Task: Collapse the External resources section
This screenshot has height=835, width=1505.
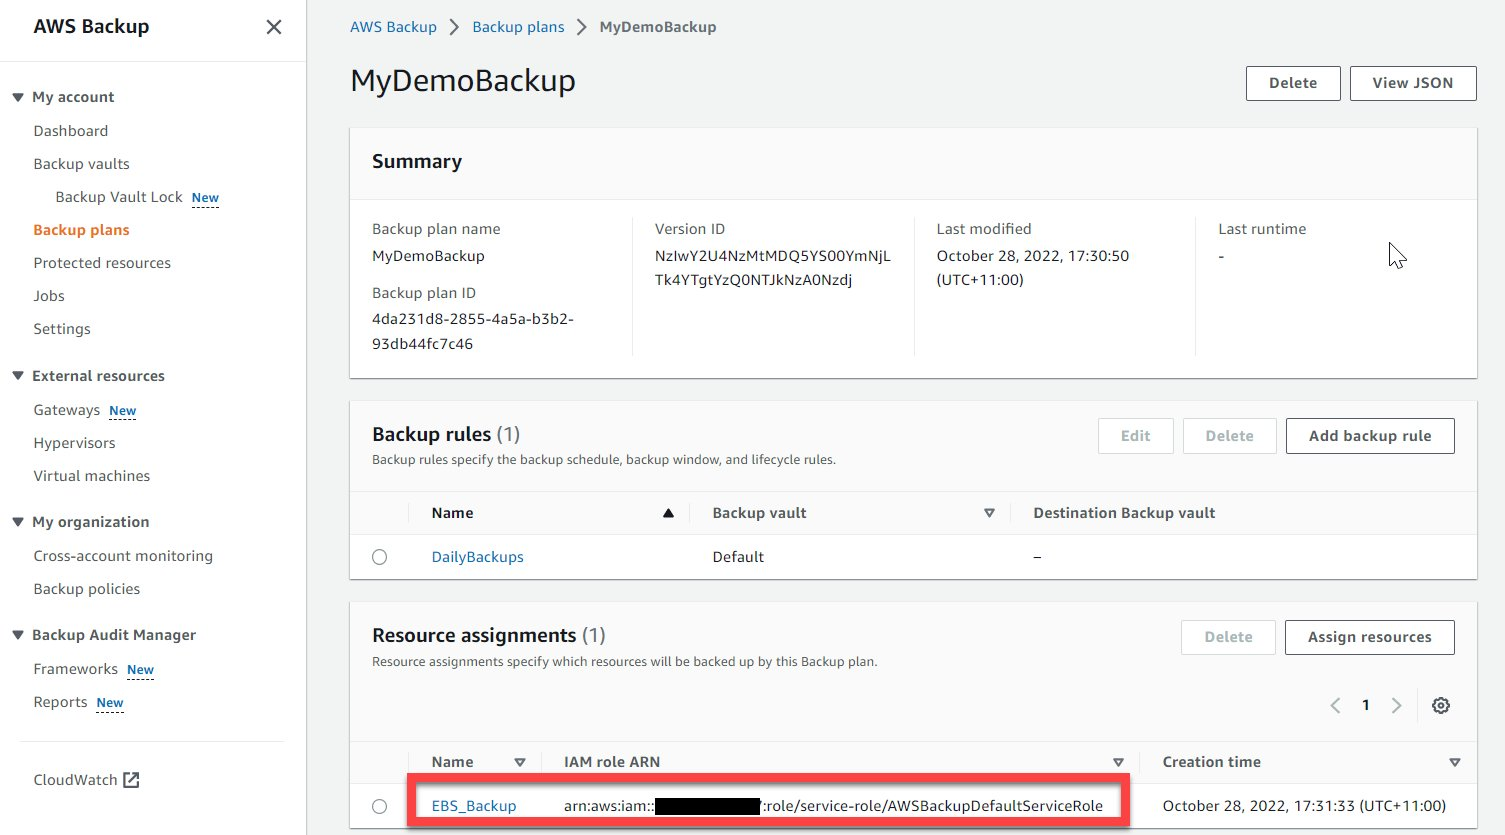Action: (x=18, y=376)
